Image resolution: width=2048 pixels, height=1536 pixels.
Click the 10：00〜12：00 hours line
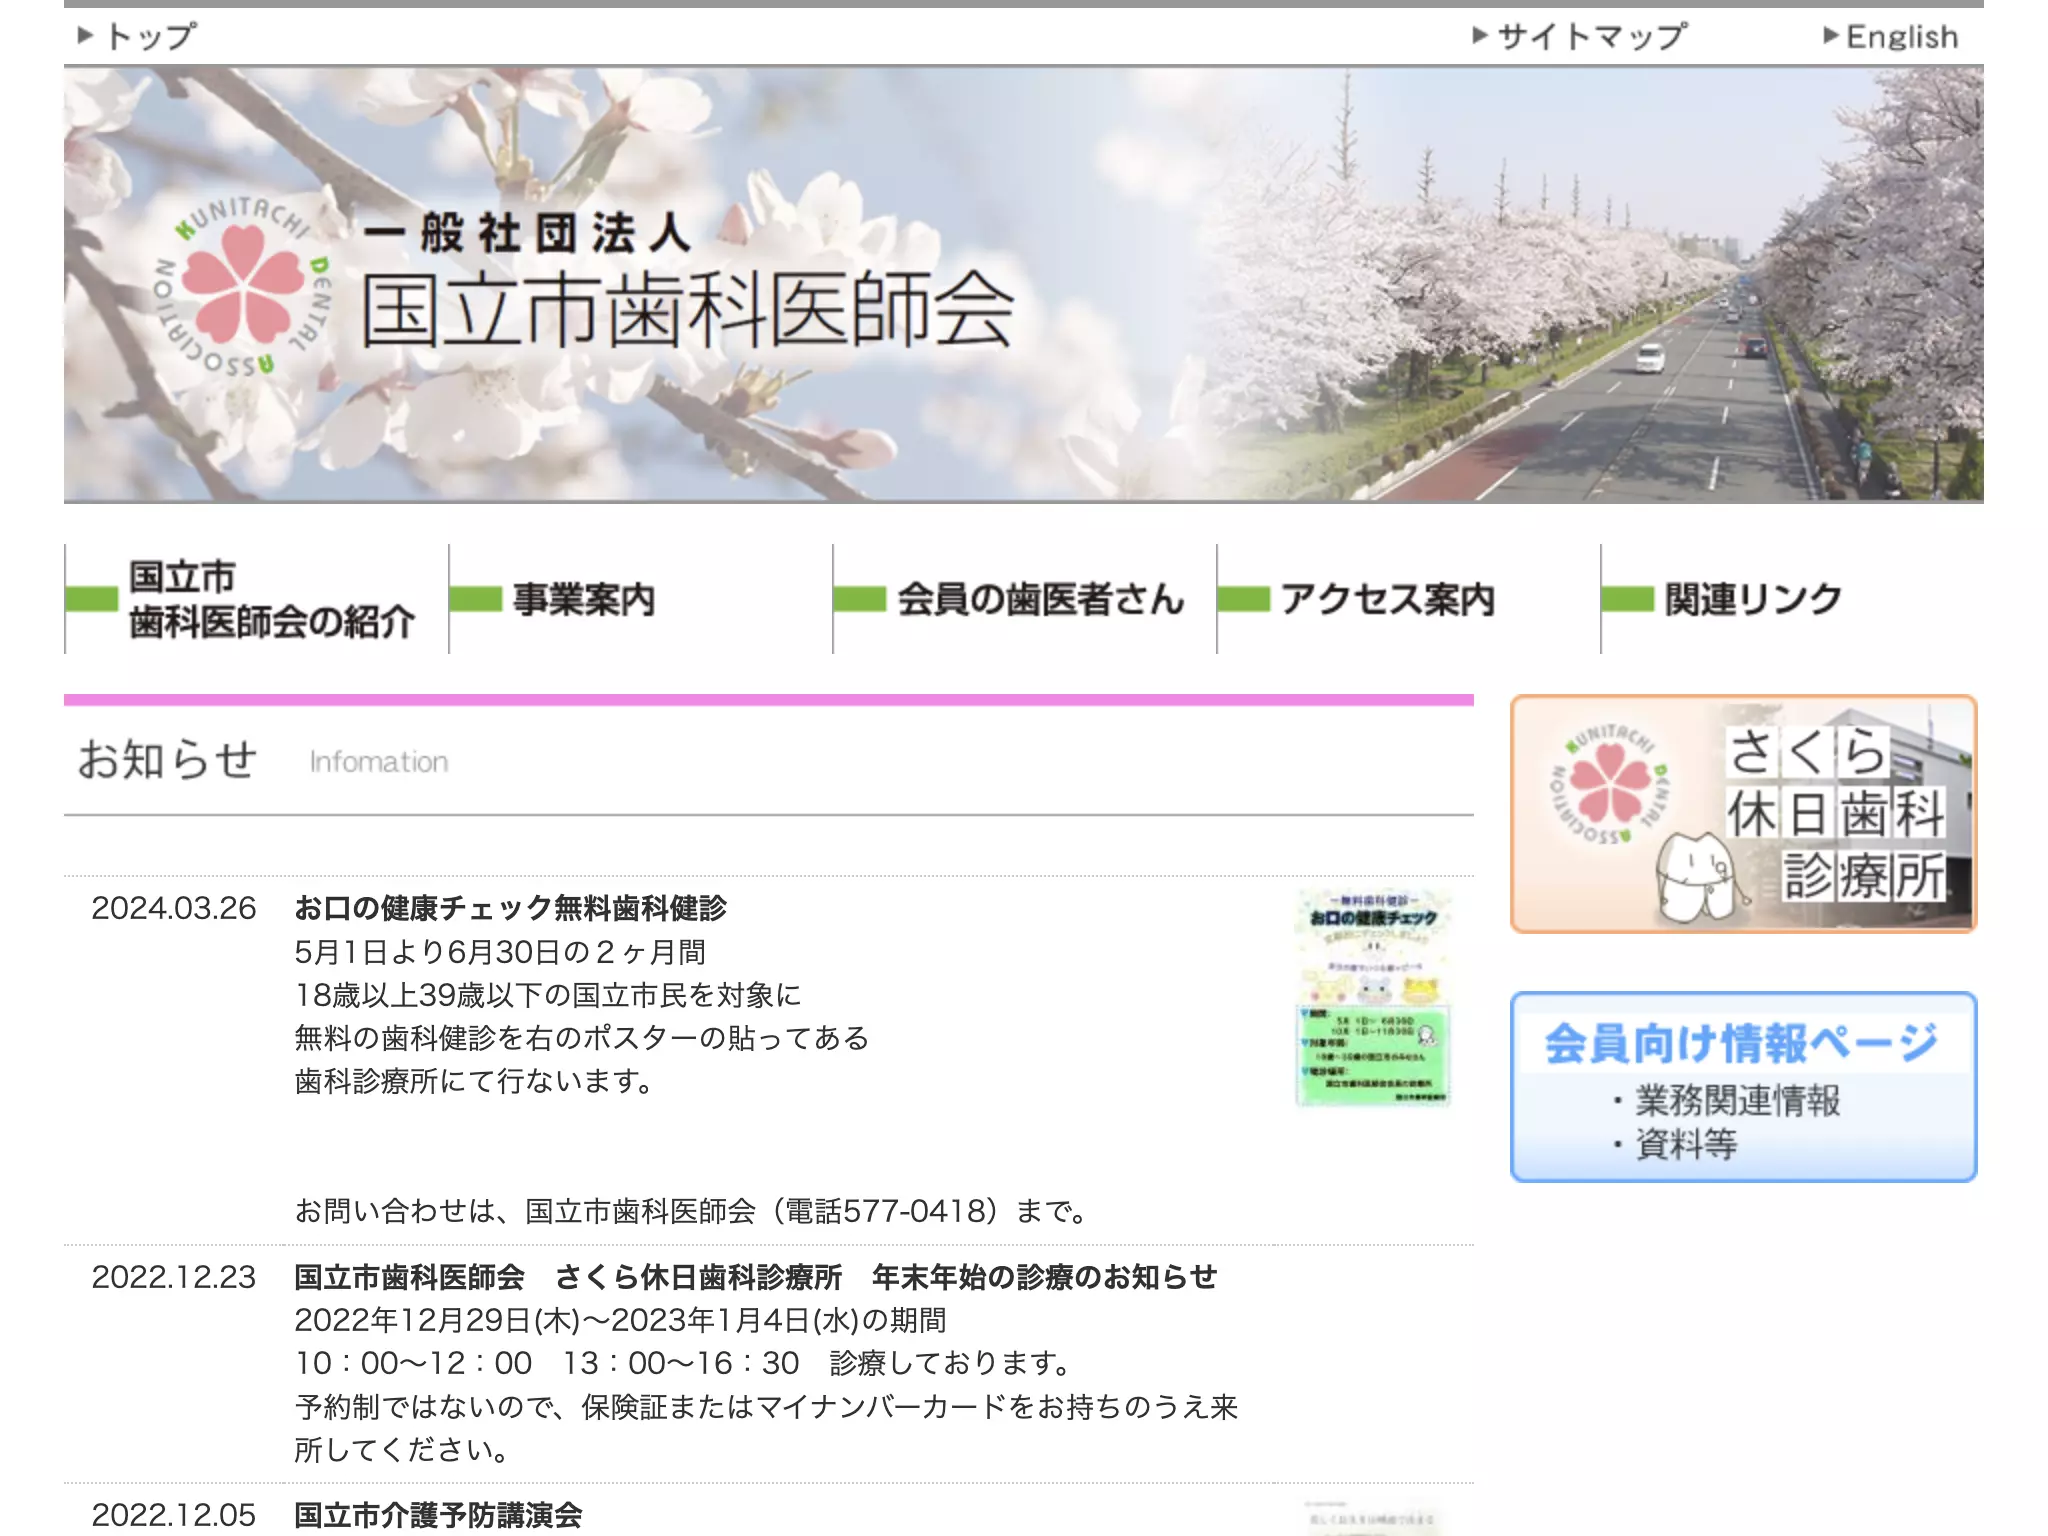(684, 1363)
